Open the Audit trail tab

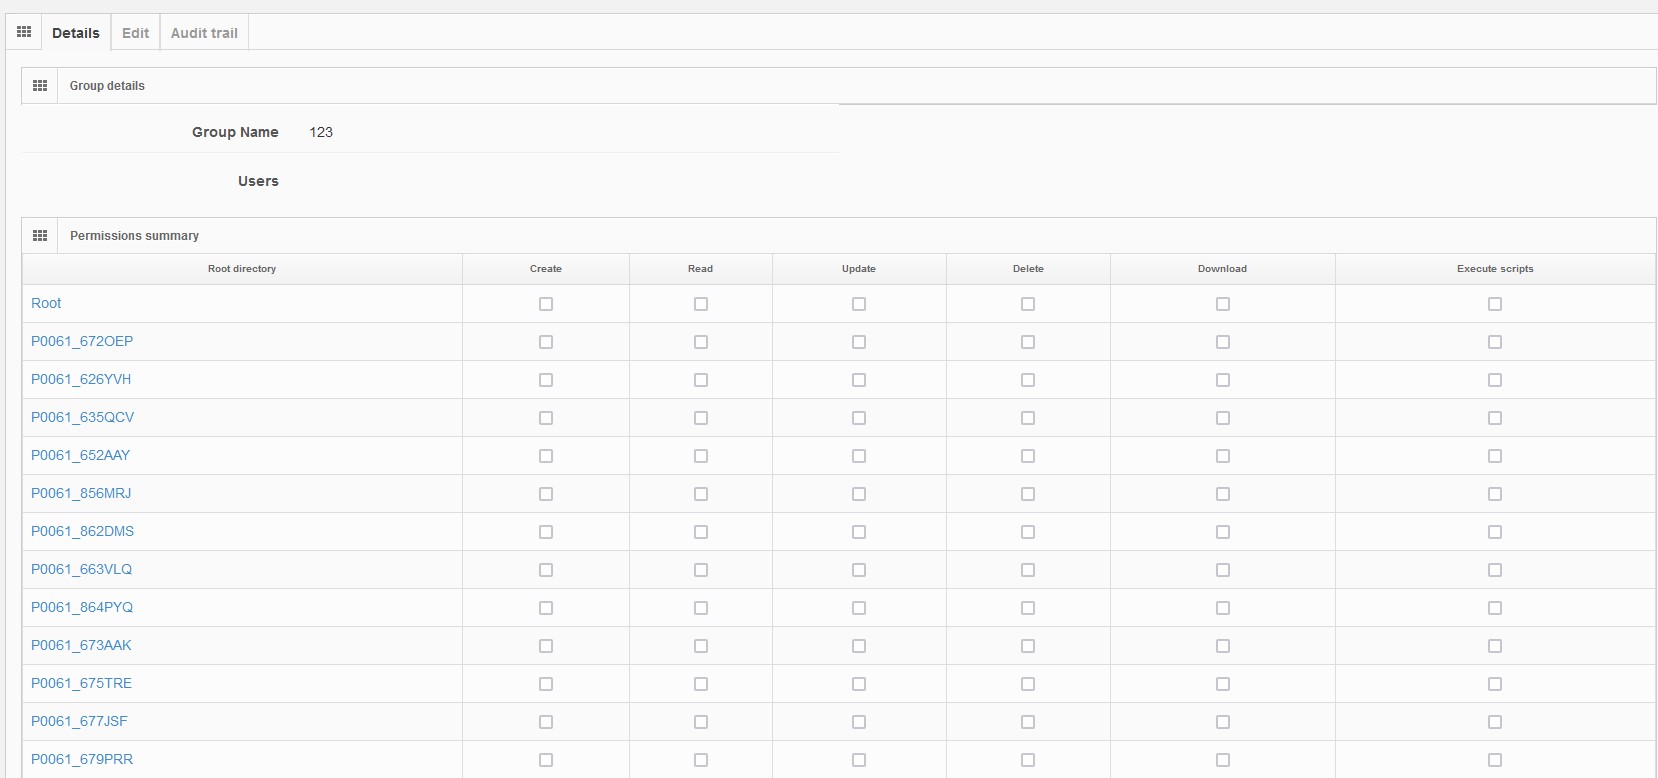[x=204, y=33]
